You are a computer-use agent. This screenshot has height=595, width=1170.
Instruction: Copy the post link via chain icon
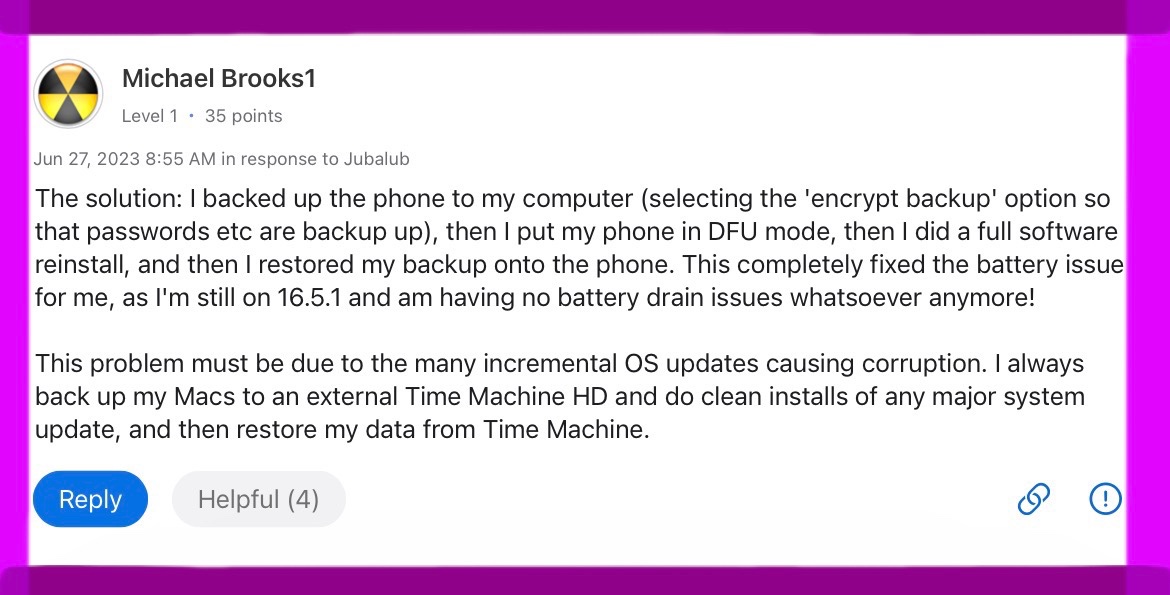1033,498
